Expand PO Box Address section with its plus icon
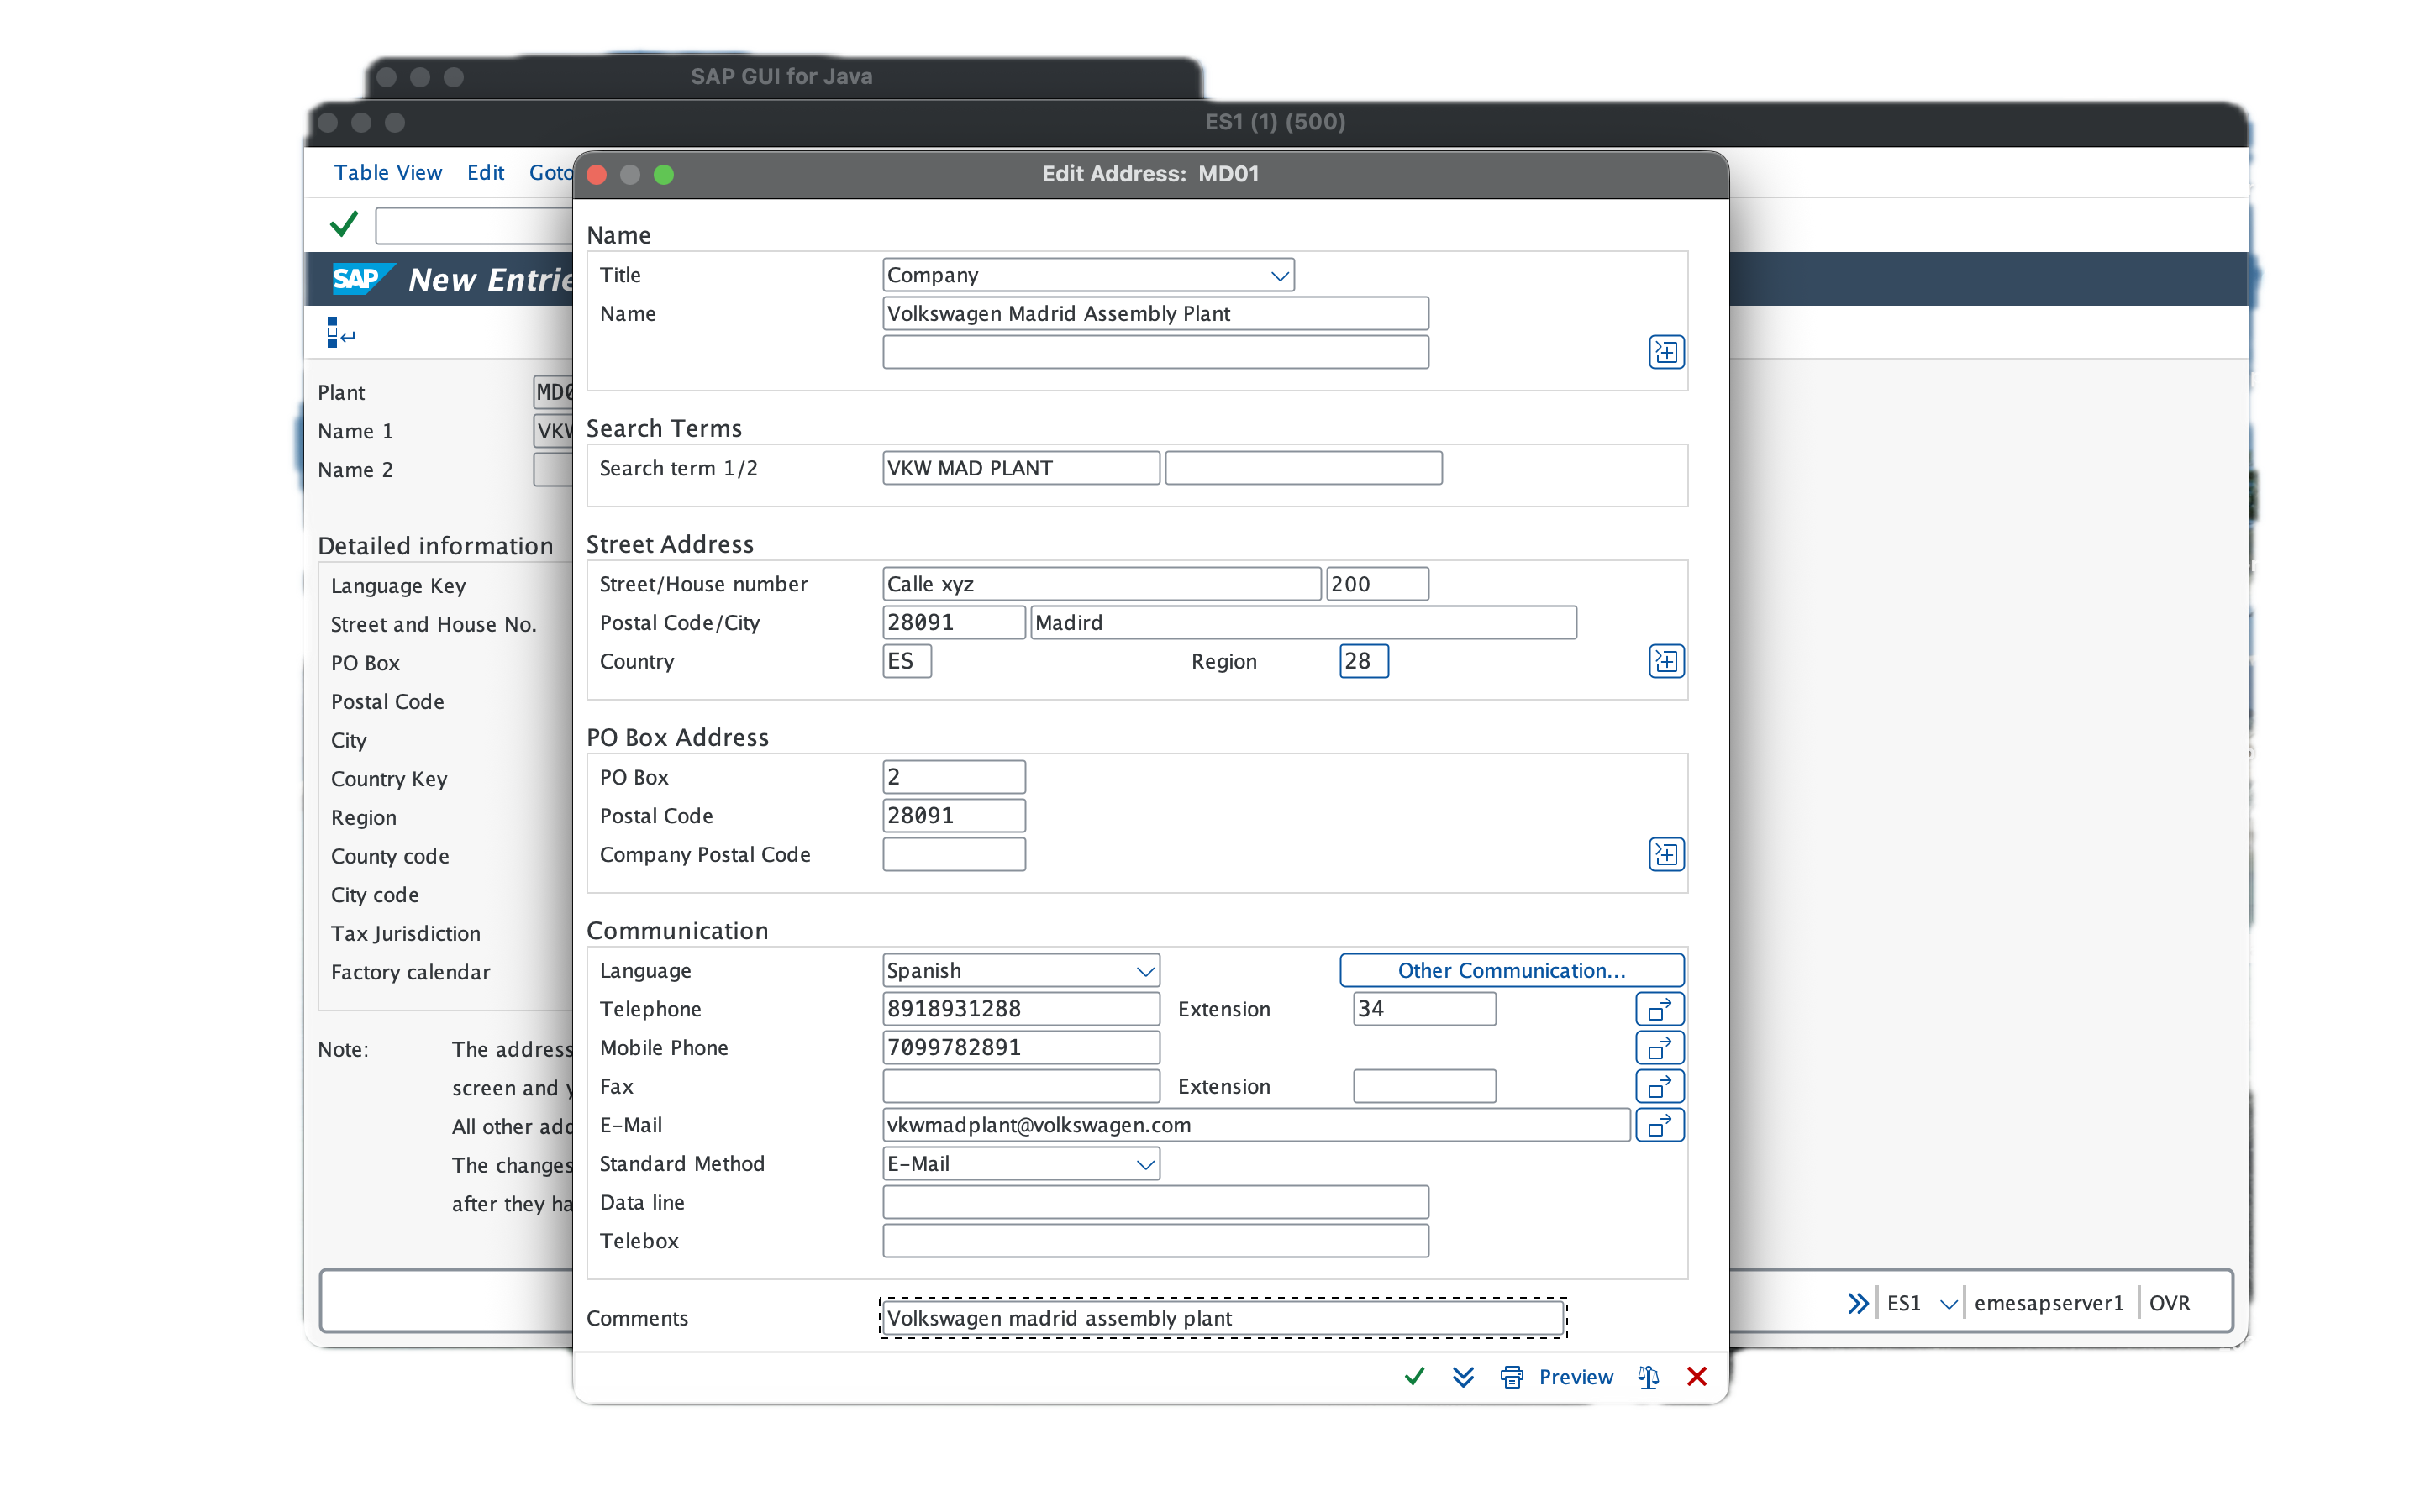This screenshot has height=1512, width=2420. pyautogui.click(x=1666, y=854)
